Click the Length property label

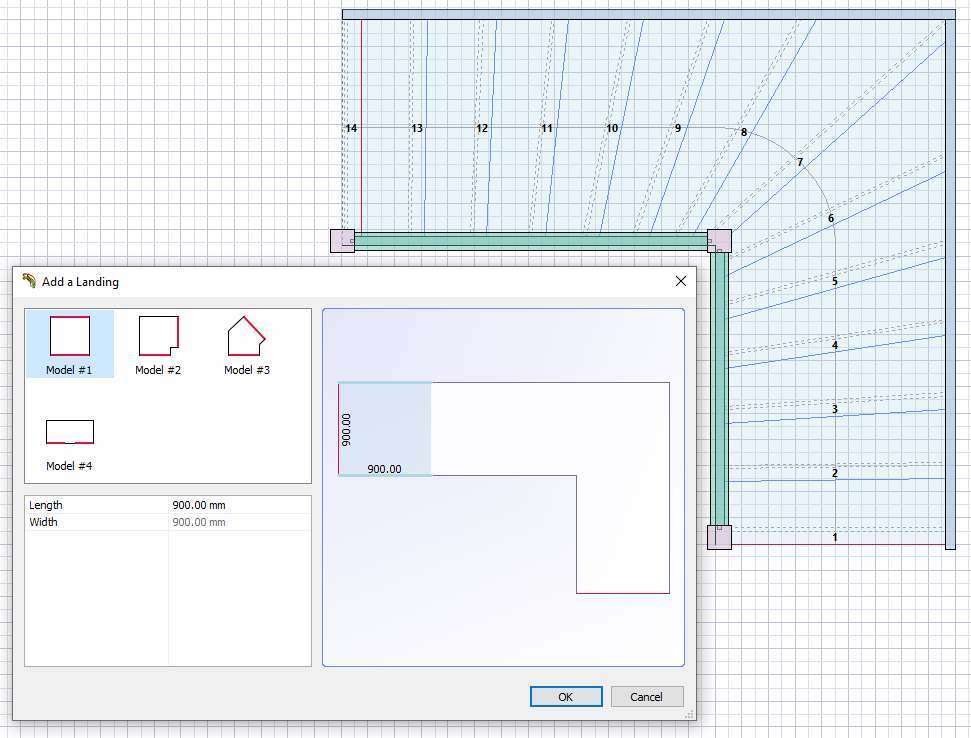[x=46, y=505]
